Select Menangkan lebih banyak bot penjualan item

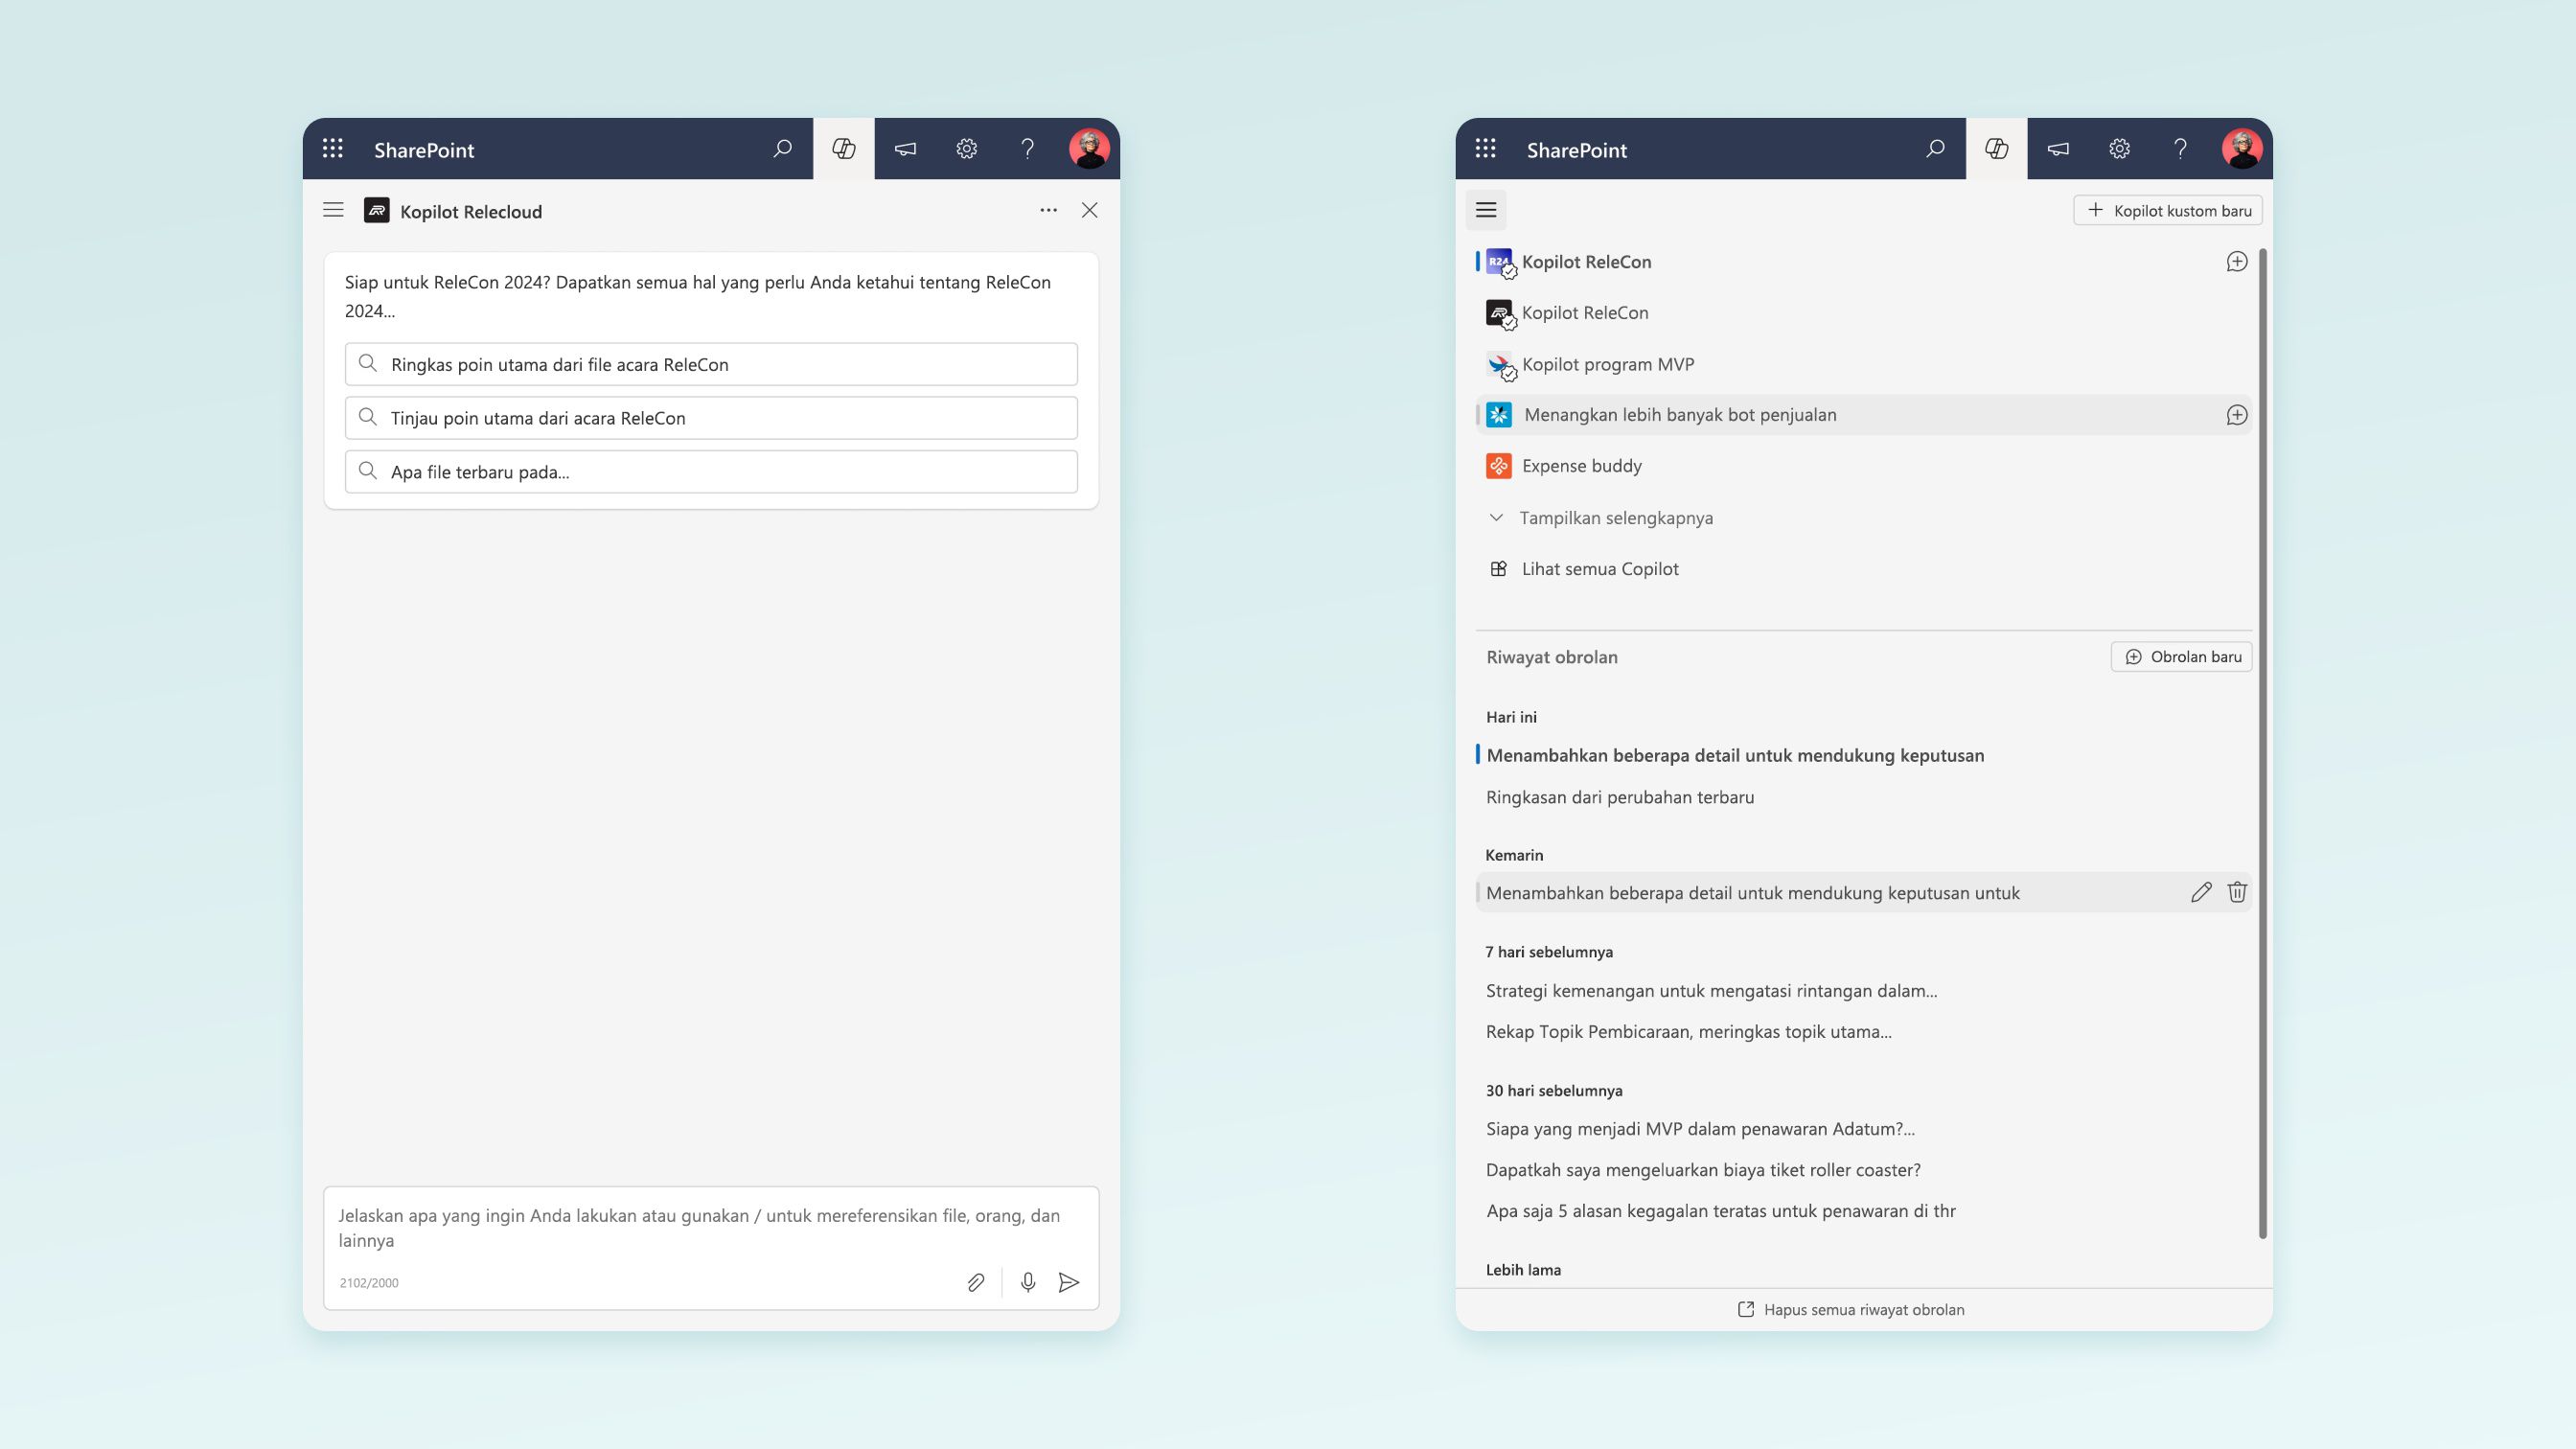coord(1863,412)
